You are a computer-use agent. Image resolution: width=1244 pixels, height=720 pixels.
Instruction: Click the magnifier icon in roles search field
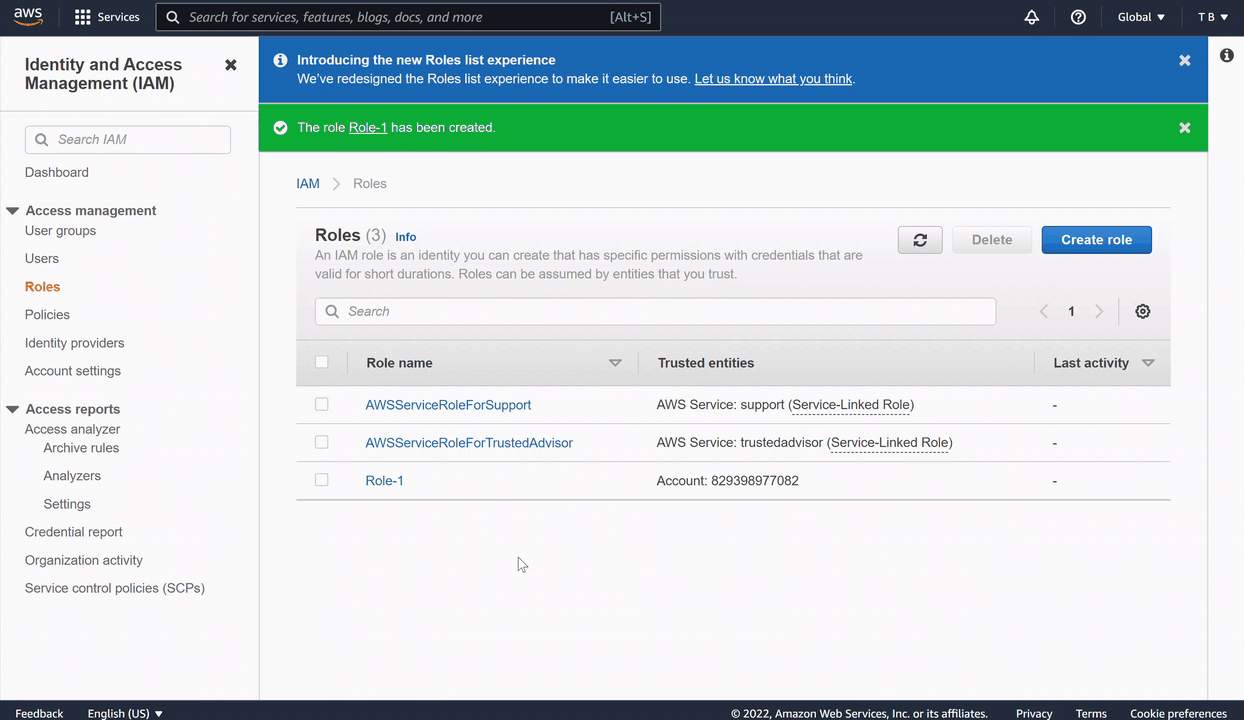[332, 312]
